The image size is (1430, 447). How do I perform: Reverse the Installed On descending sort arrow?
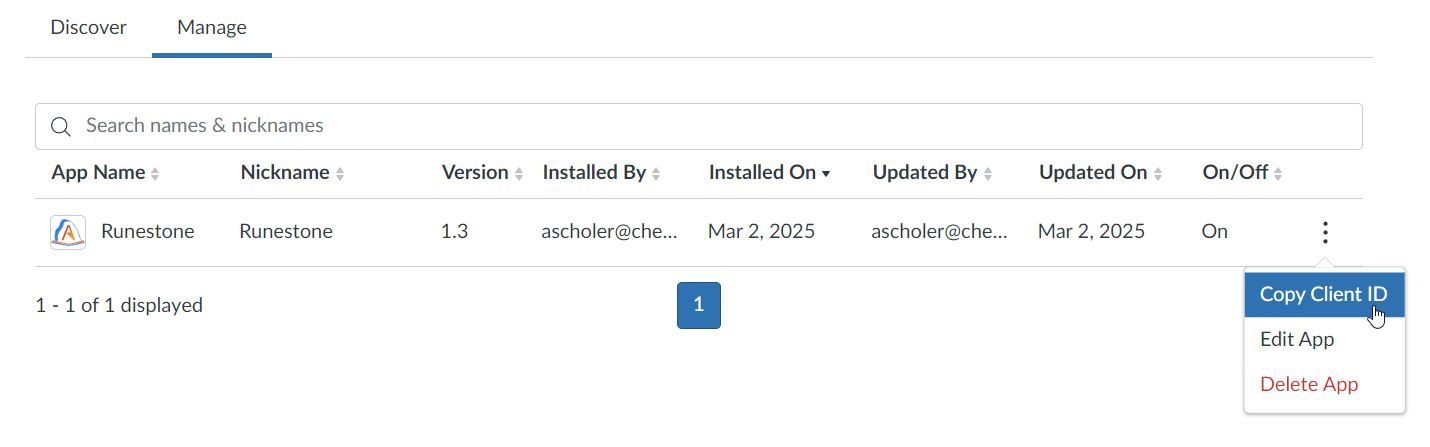click(826, 174)
